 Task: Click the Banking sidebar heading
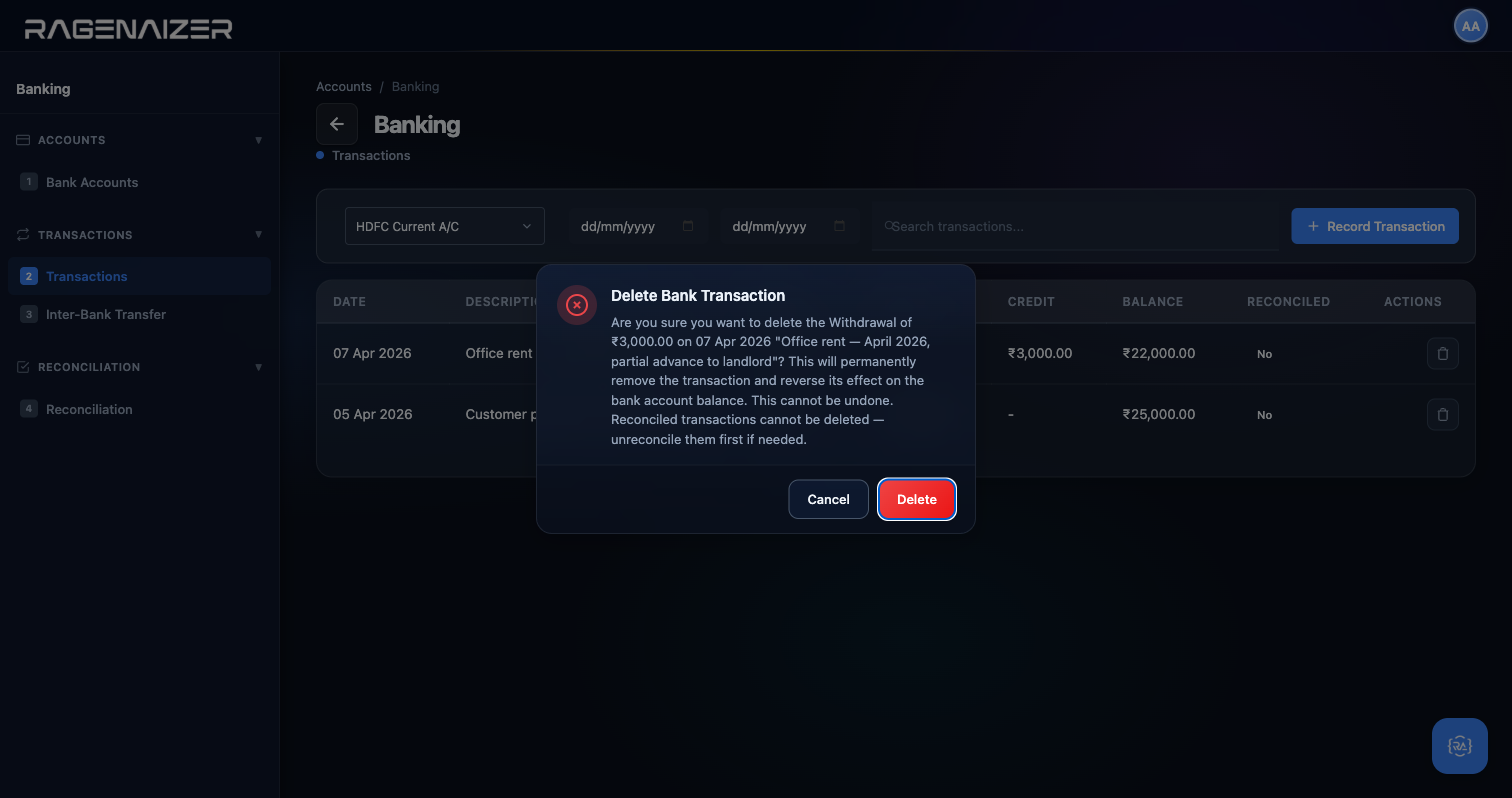click(43, 89)
